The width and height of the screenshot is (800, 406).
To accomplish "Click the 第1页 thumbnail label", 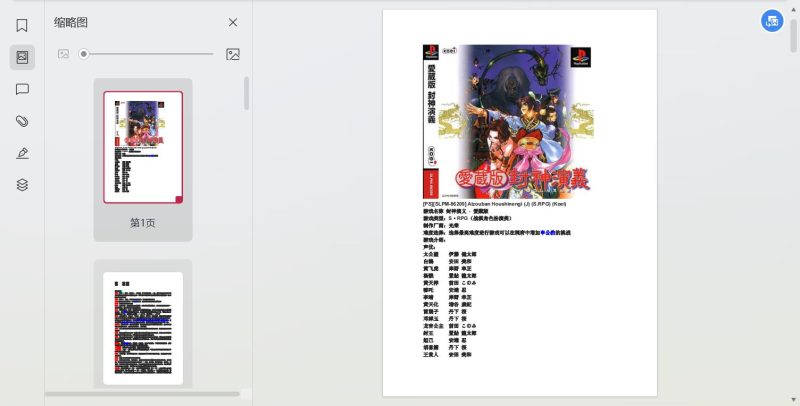I will pyautogui.click(x=143, y=223).
